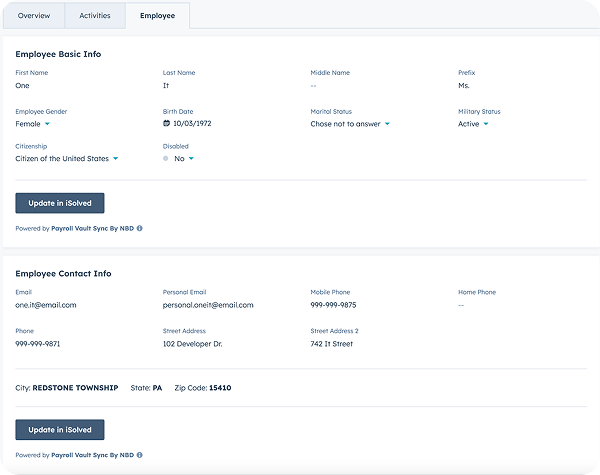600x475 pixels.
Task: Click the First Name field value One
Action: pos(23,86)
